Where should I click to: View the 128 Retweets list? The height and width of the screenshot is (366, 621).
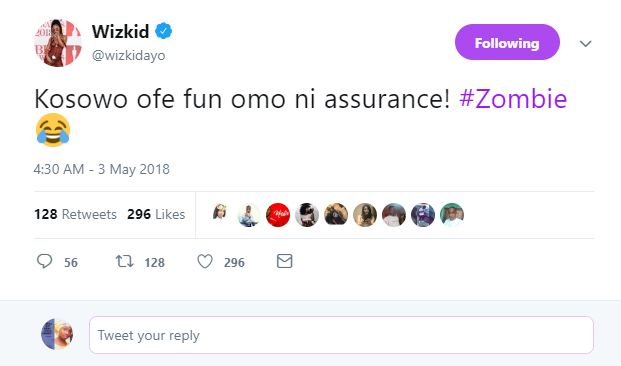point(75,214)
